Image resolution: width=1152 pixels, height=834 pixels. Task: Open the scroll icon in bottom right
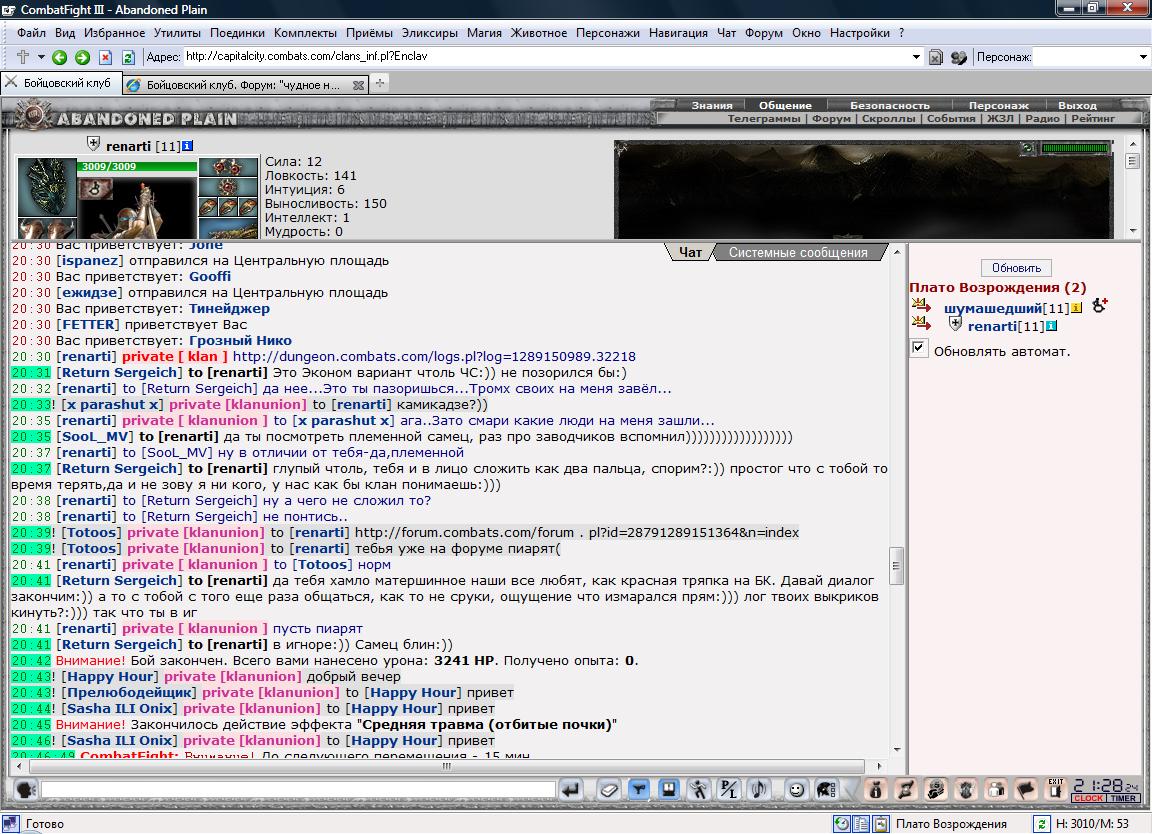[905, 790]
